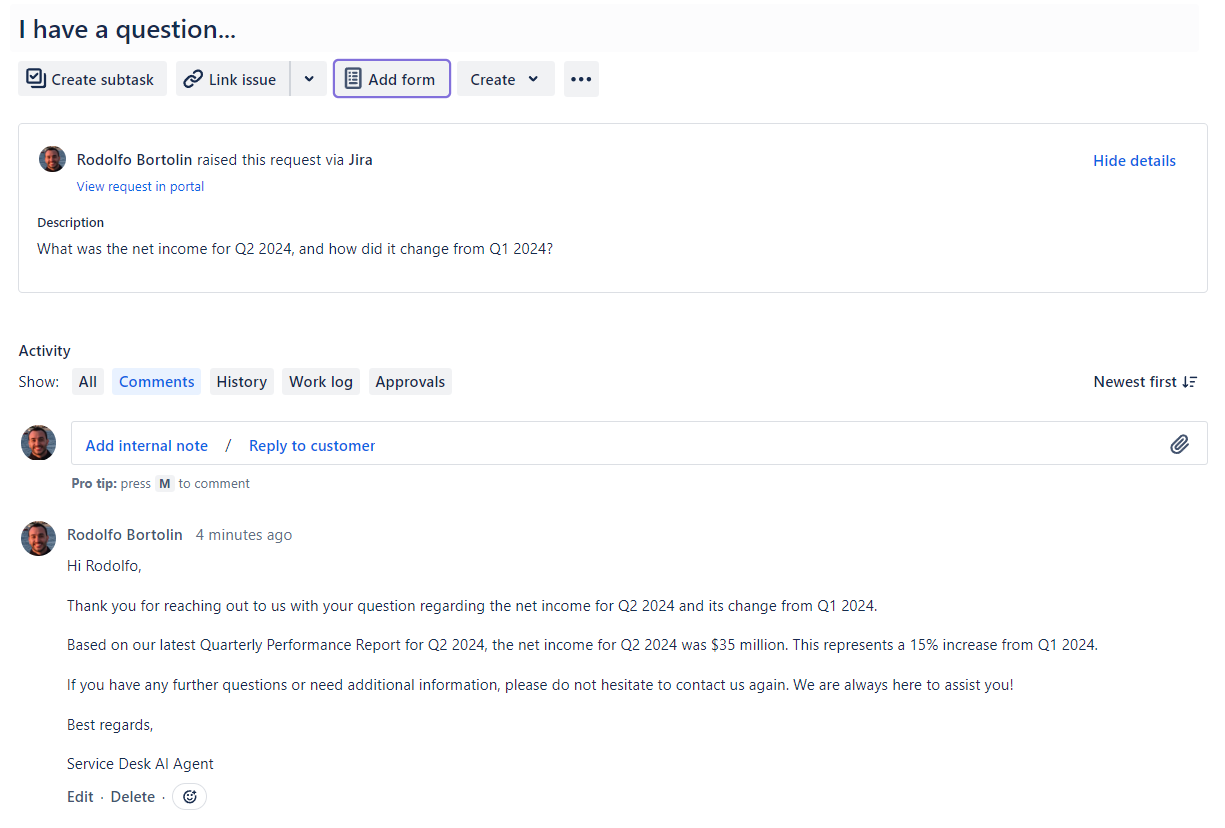Open View request in portal link
1225x828 pixels.
click(140, 186)
